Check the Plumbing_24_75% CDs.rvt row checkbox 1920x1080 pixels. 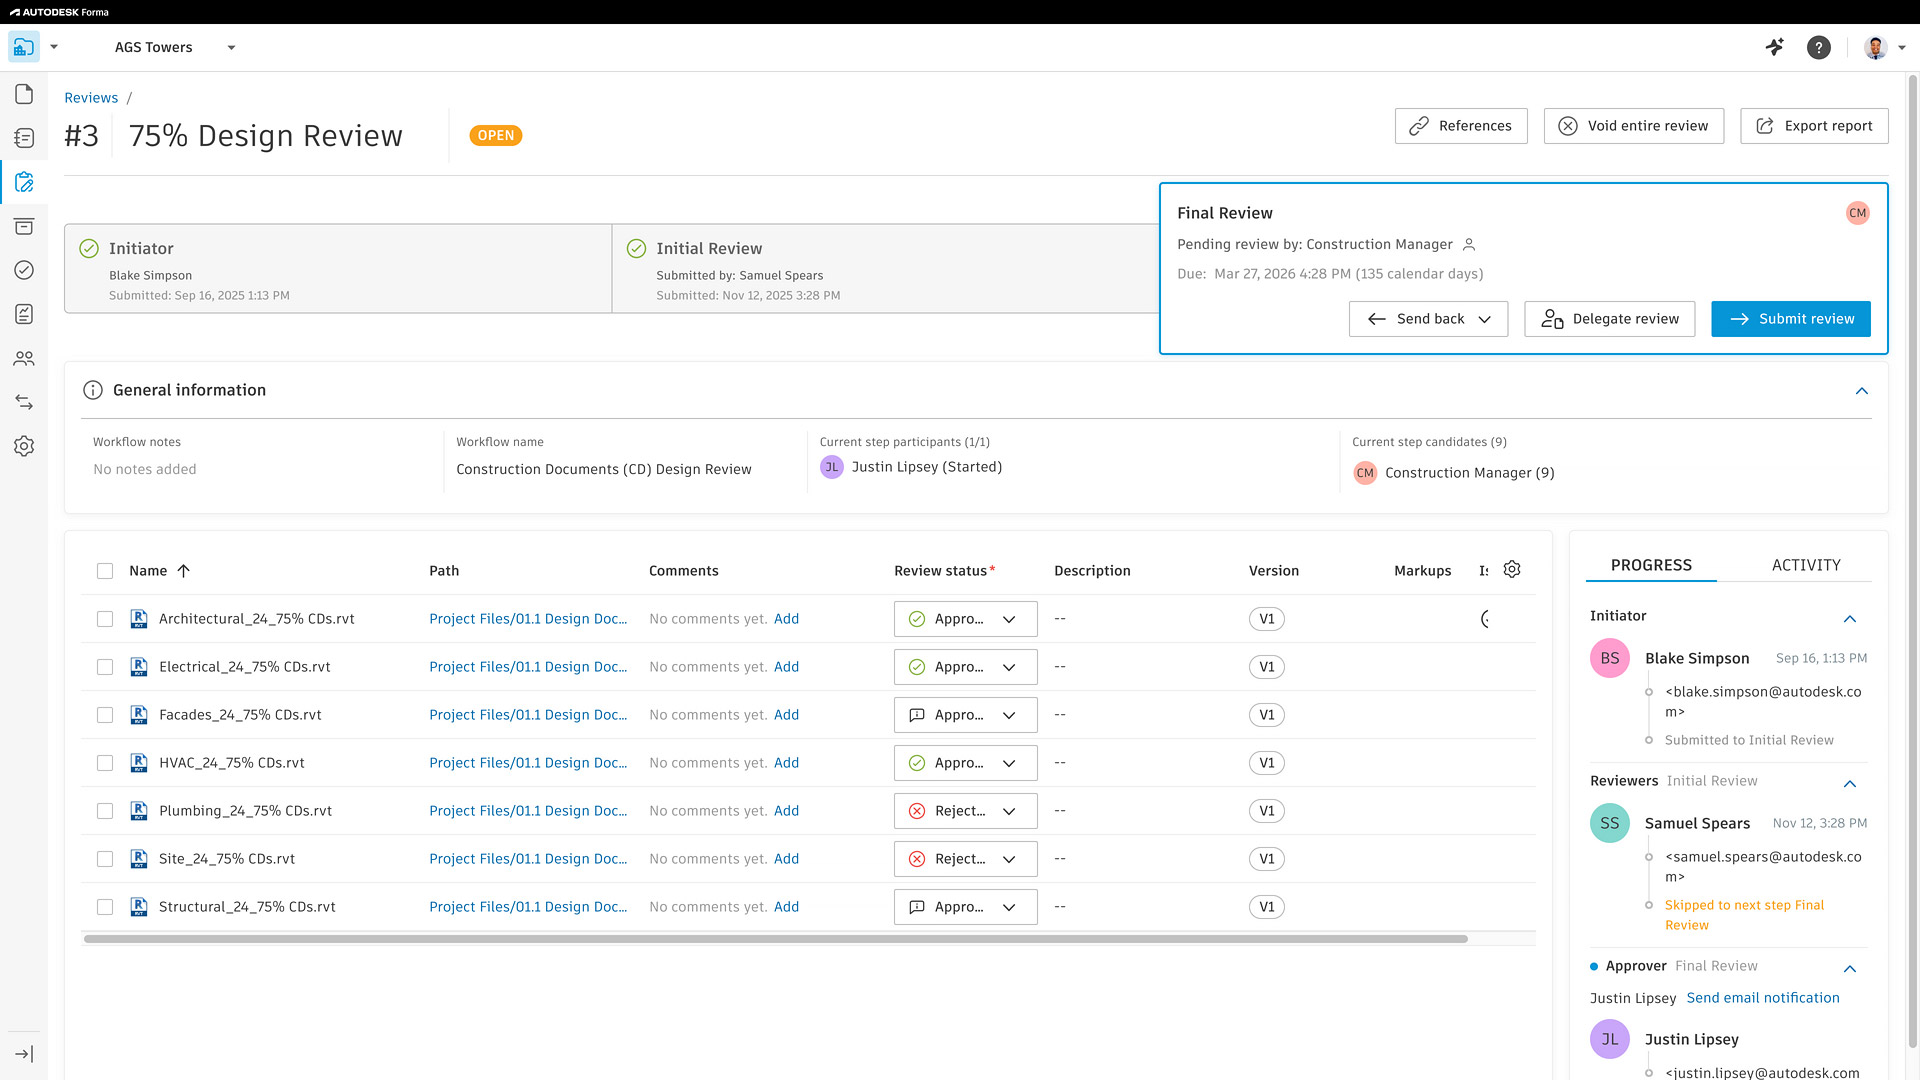[105, 811]
